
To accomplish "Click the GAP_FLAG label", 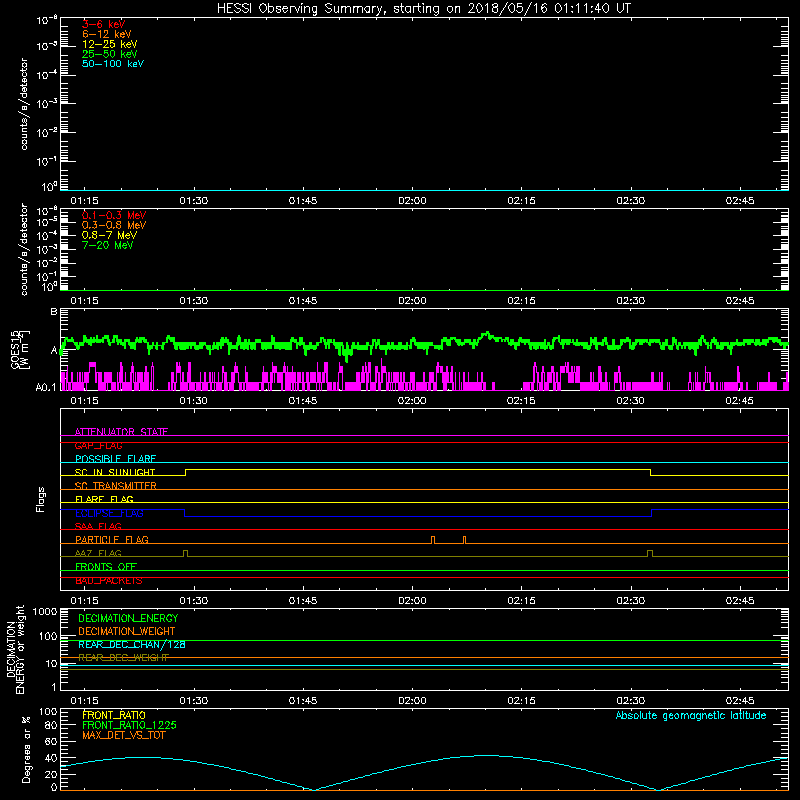I will [98, 445].
